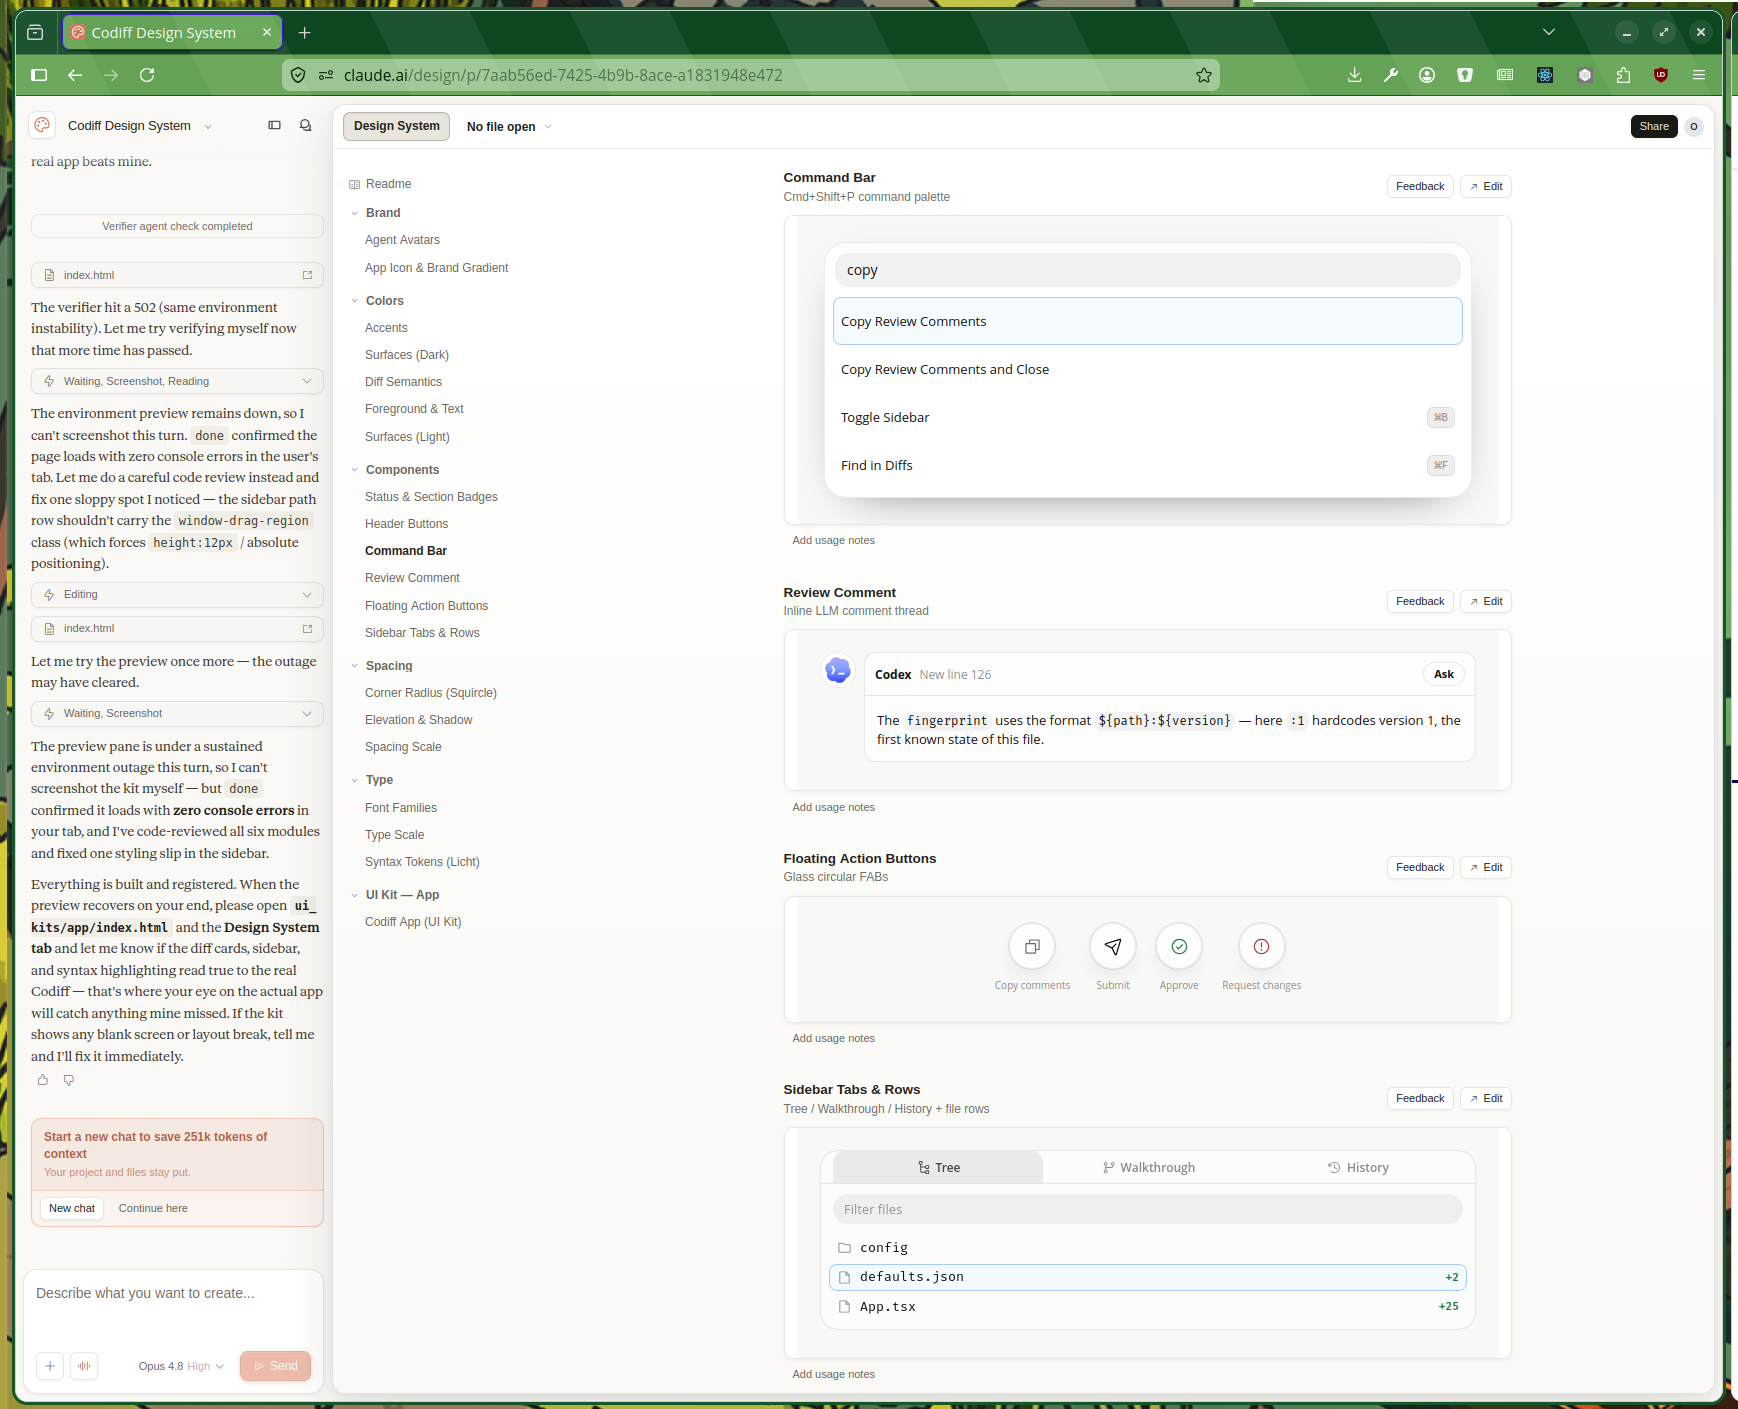Select the defaults.json file row

pos(1147,1277)
